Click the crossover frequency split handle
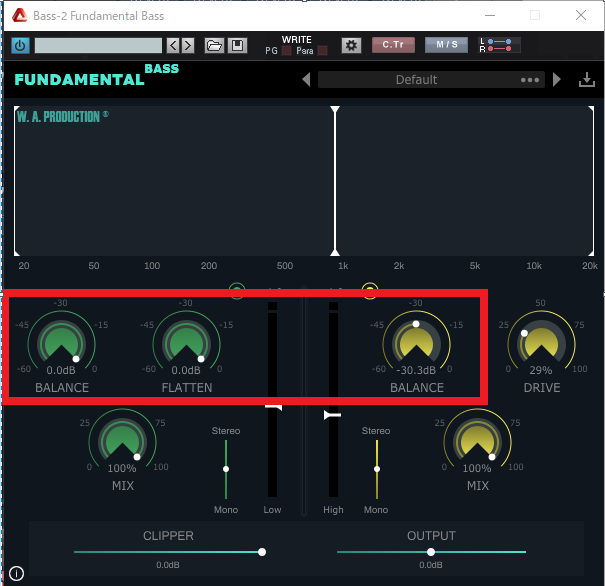 coord(335,181)
